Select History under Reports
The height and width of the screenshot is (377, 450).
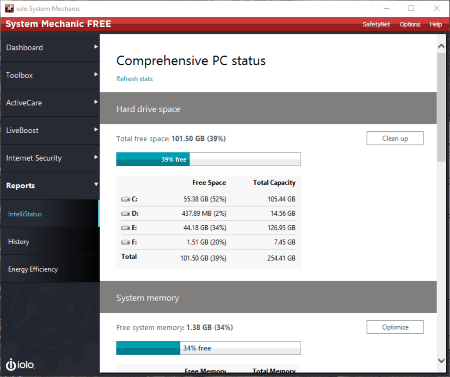click(x=50, y=242)
